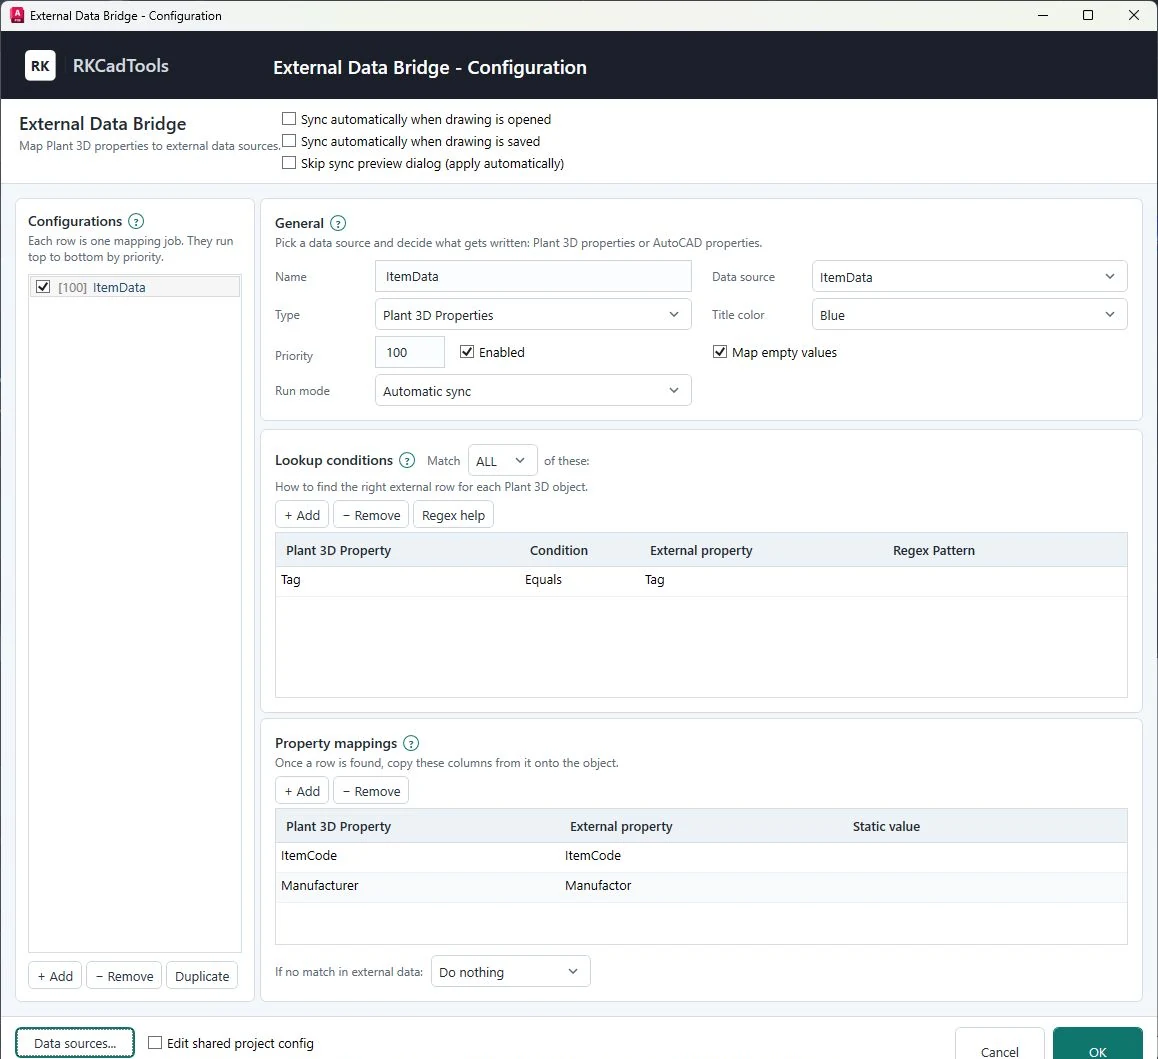Duplicate the selected configuration
Image resolution: width=1158 pixels, height=1059 pixels.
click(202, 976)
